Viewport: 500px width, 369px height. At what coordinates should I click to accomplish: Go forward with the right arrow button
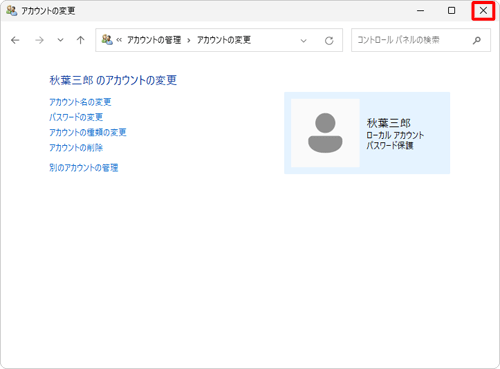(39, 40)
